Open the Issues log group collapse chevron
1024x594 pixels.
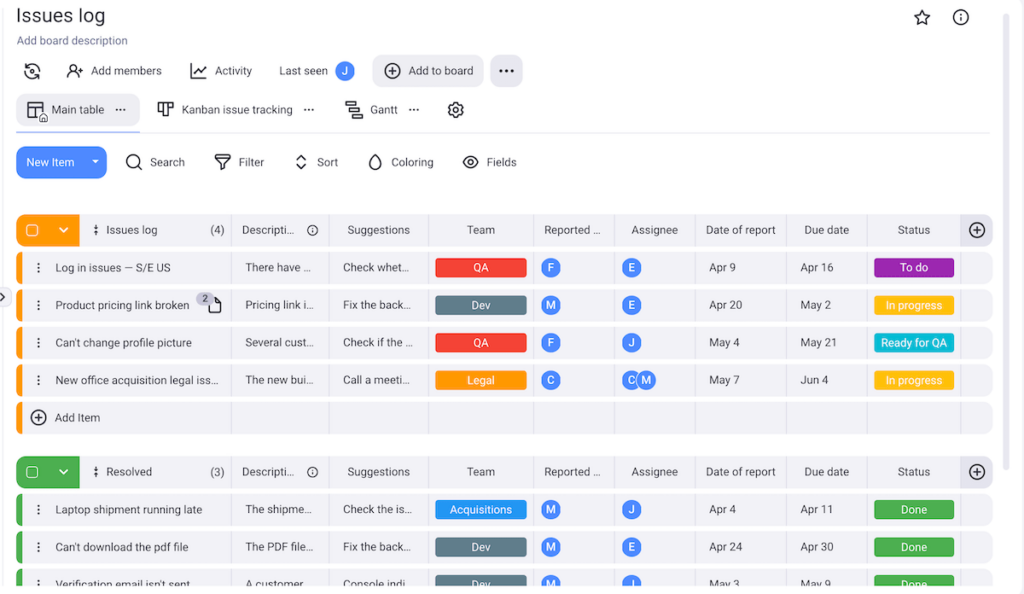(x=64, y=230)
